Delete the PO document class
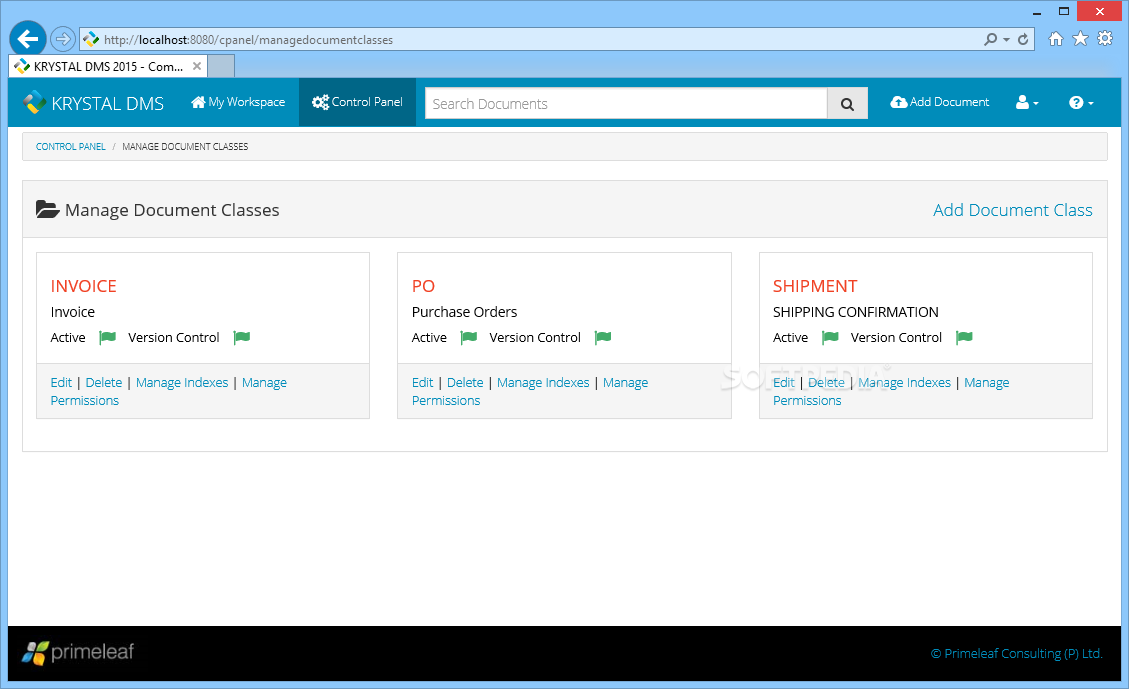Image resolution: width=1129 pixels, height=689 pixels. 465,382
